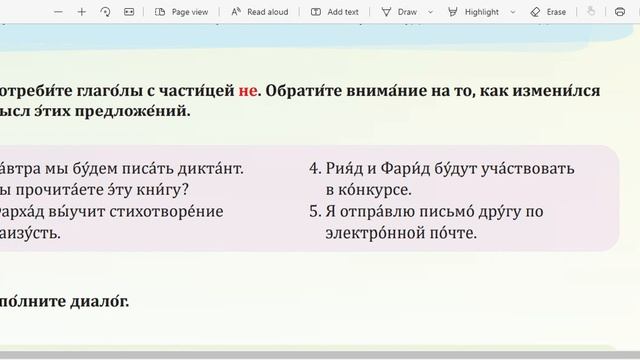Viewport: 640px width, 360px height.
Task: Click sentence 5 starting "Я отпра́влю письмо́"
Action: (x=426, y=212)
